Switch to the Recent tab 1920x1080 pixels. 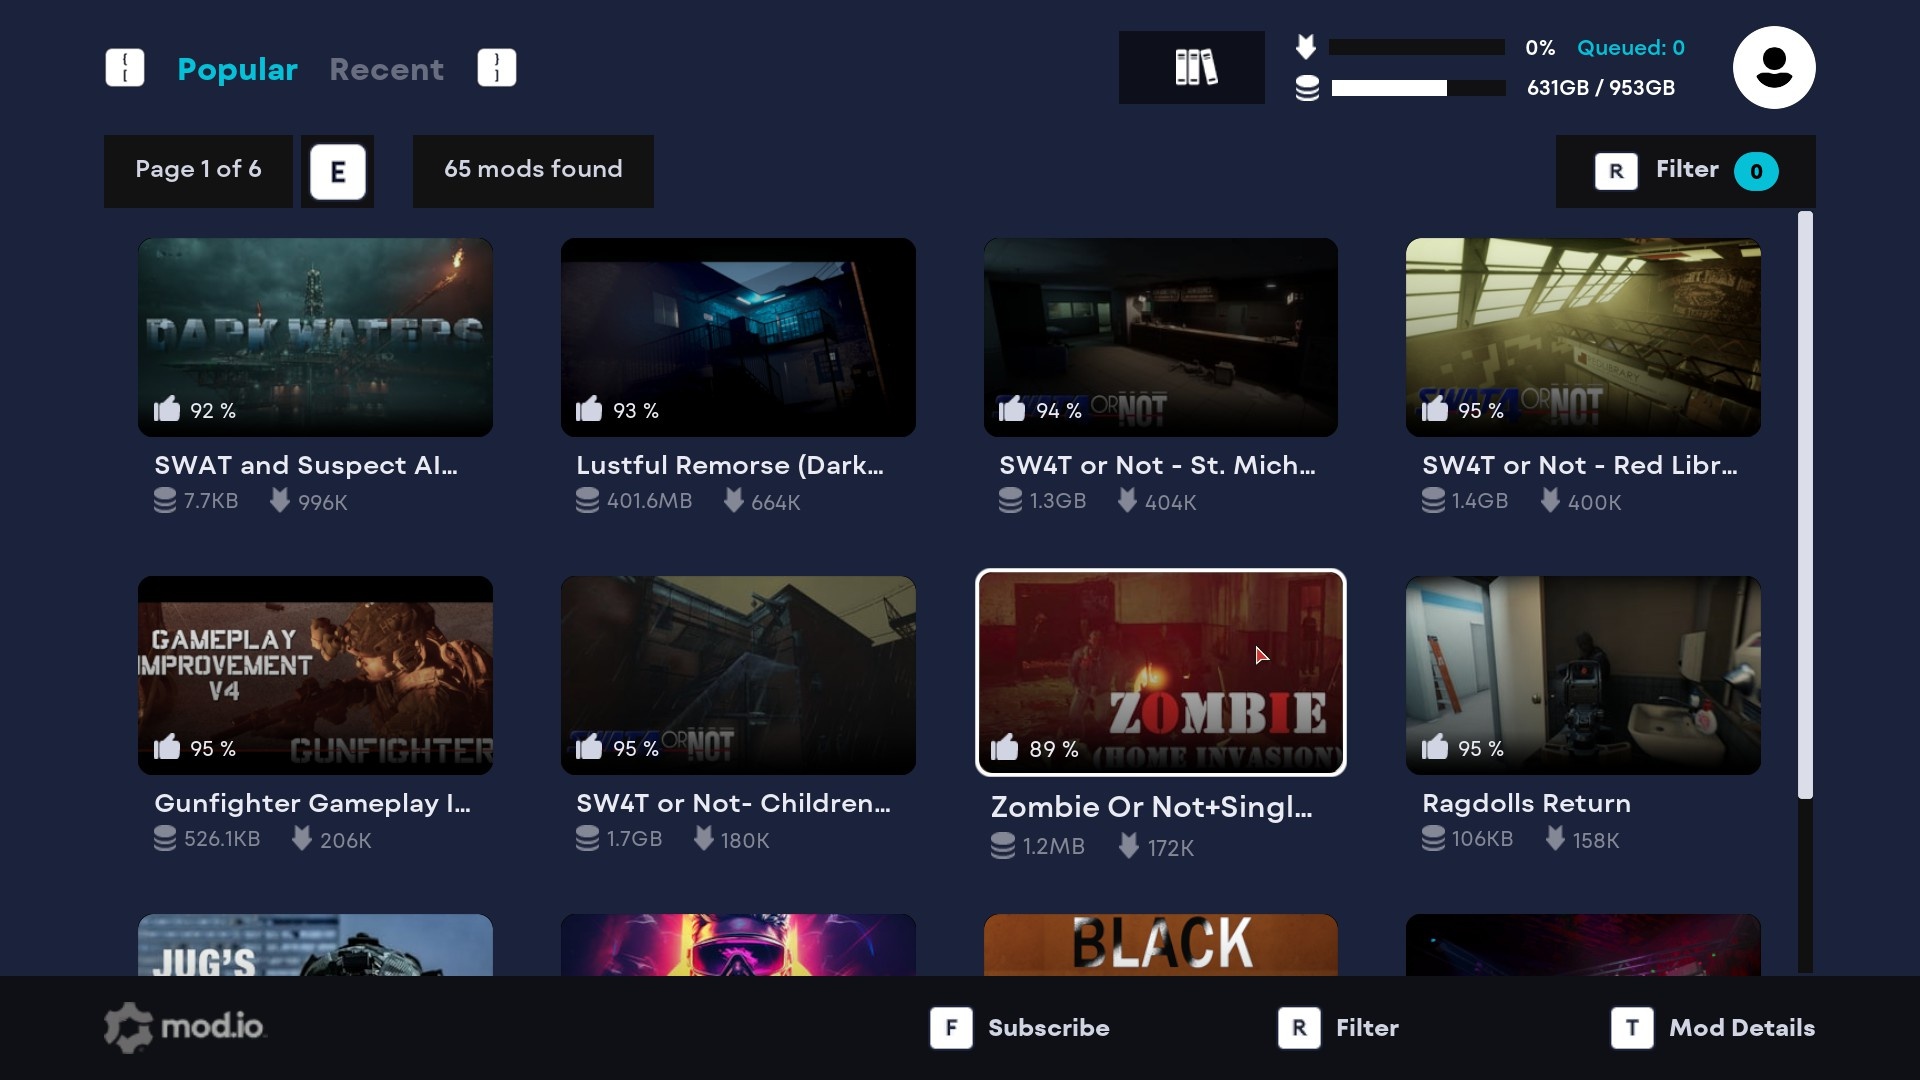click(386, 69)
